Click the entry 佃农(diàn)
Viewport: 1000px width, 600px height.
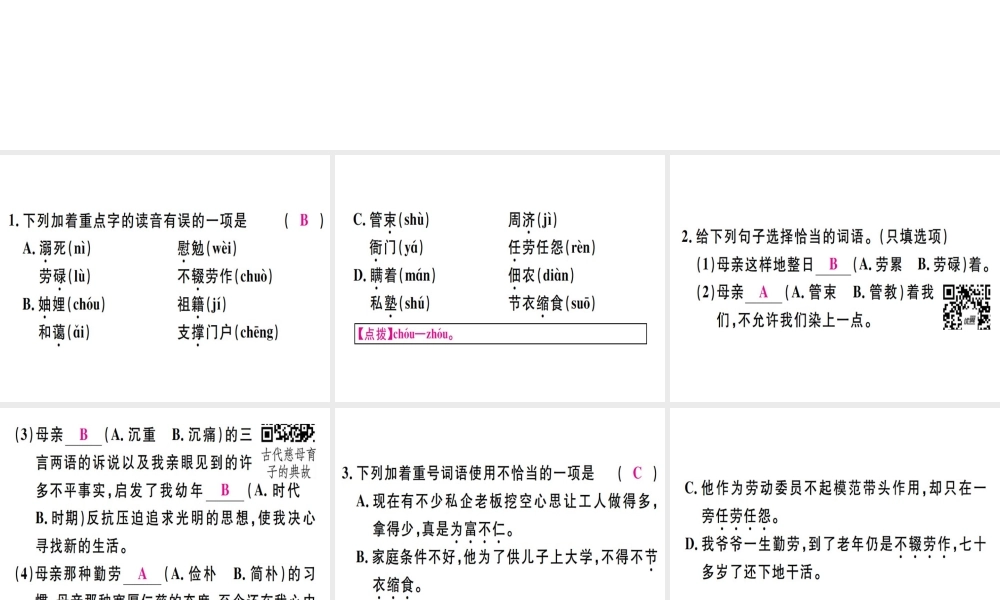541,275
